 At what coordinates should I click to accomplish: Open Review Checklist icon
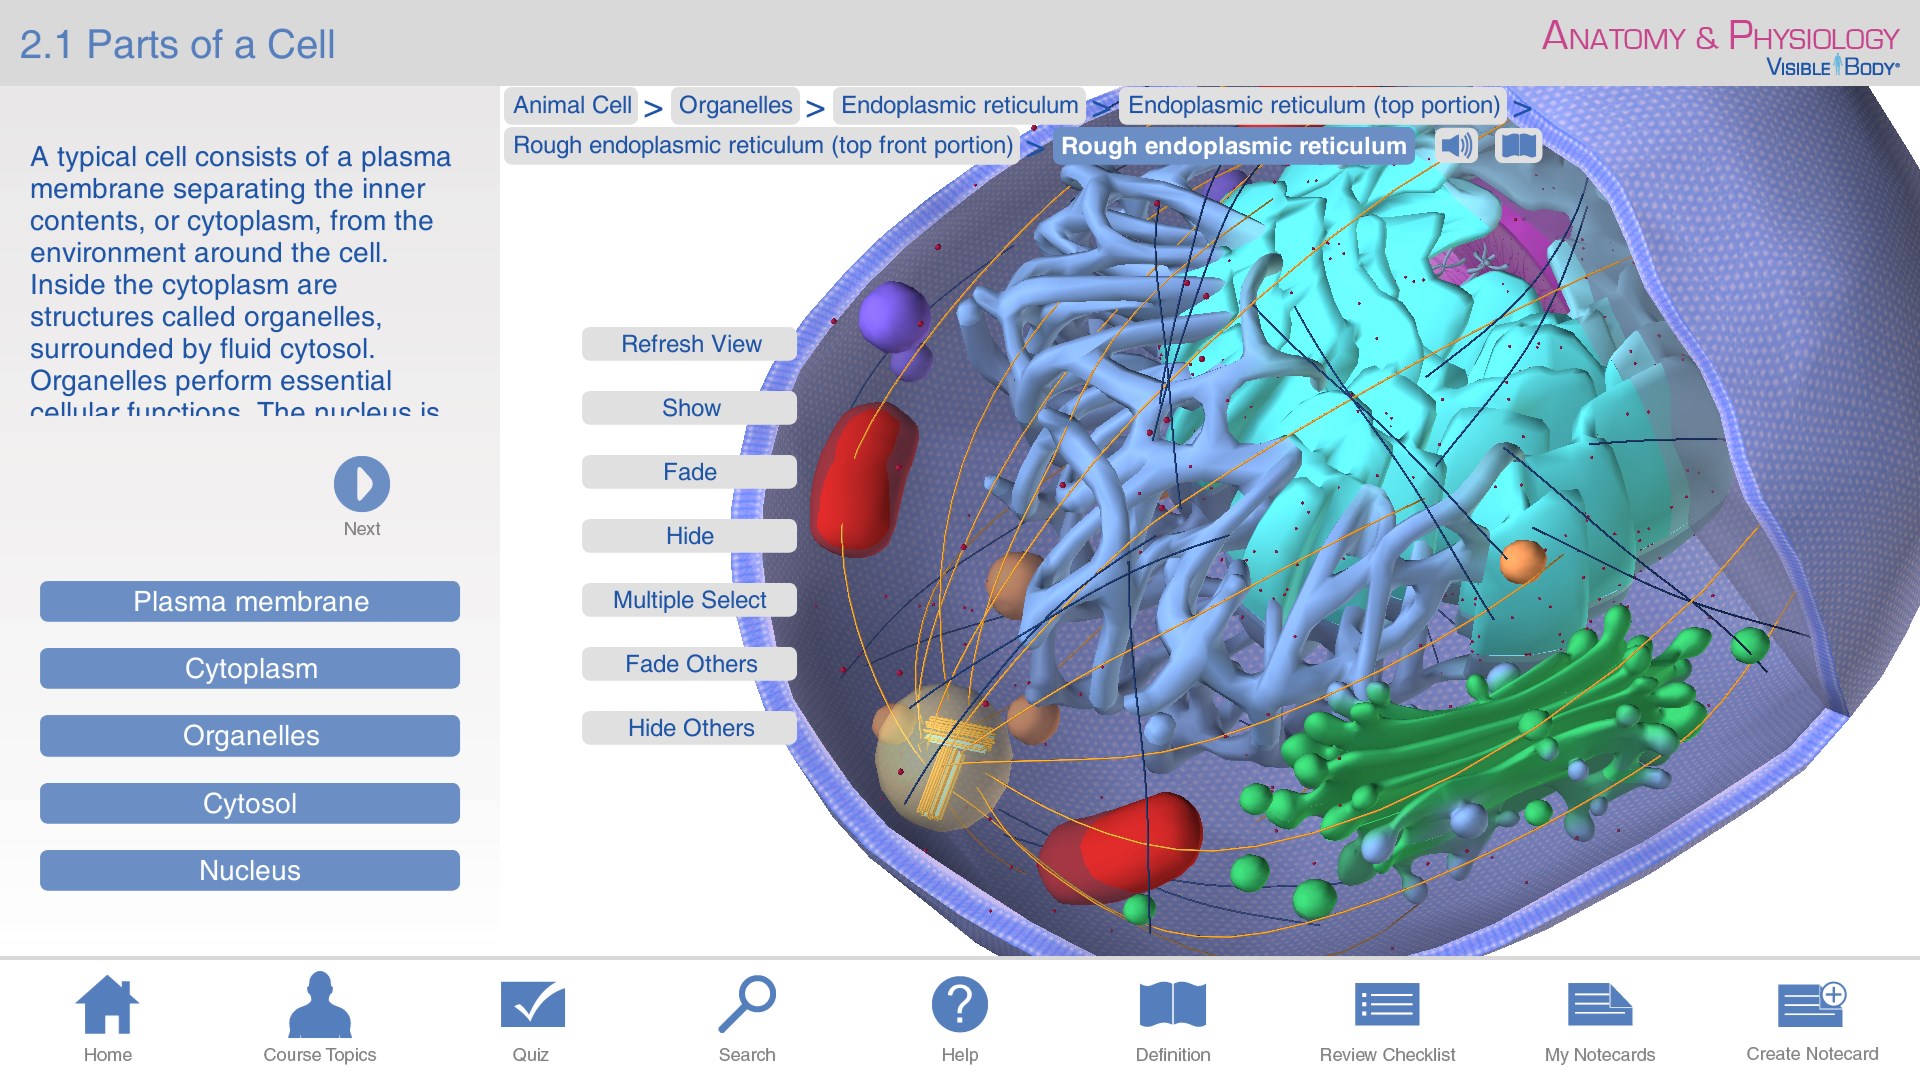pyautogui.click(x=1386, y=1005)
